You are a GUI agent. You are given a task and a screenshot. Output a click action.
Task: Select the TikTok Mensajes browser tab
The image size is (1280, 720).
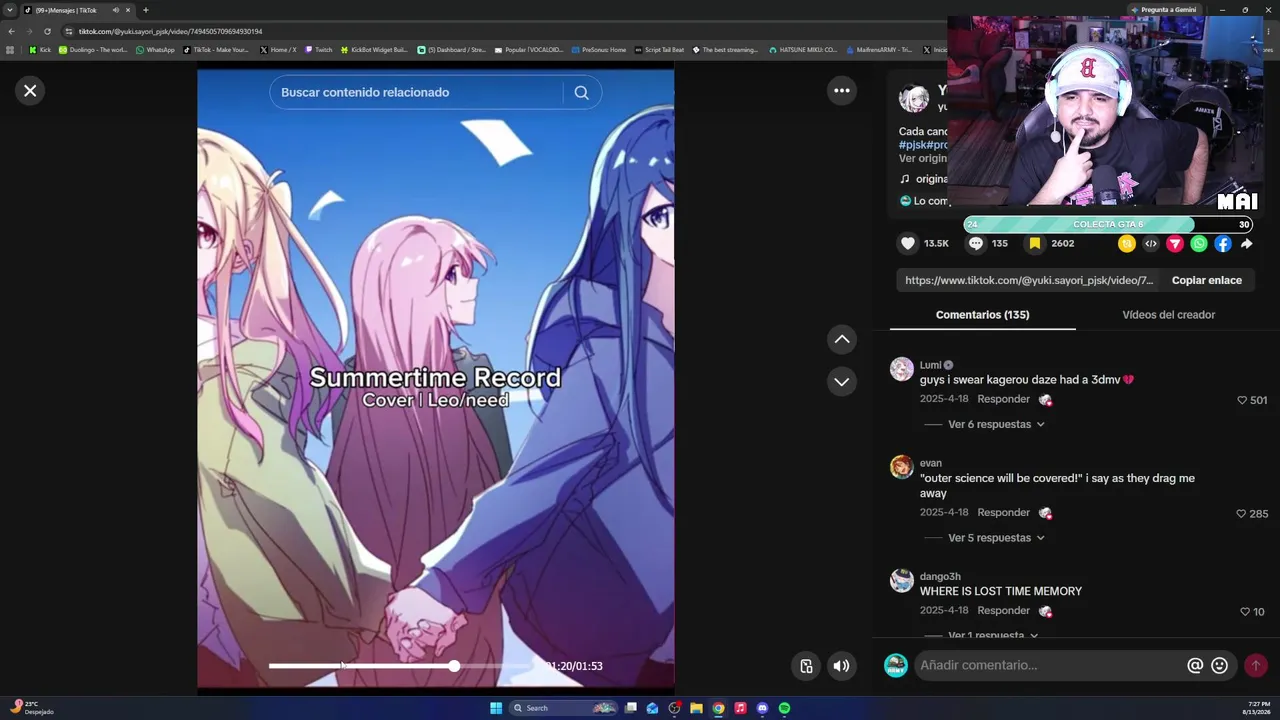click(77, 10)
